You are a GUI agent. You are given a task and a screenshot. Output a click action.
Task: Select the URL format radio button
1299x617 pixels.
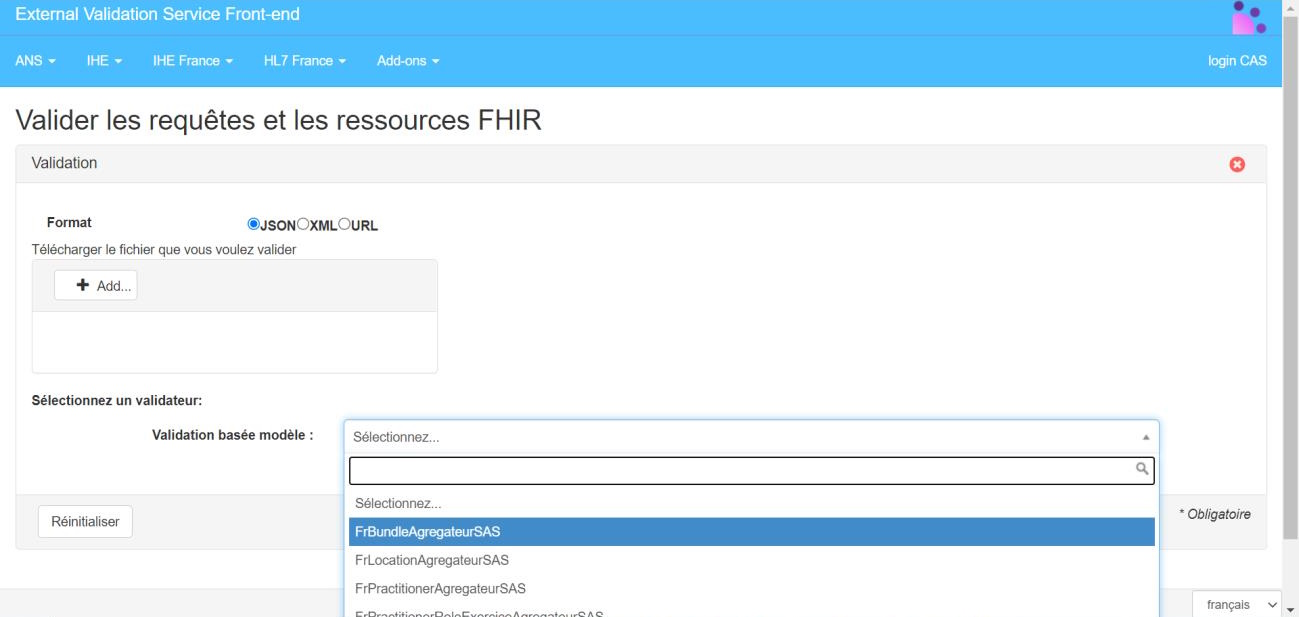pyautogui.click(x=345, y=225)
